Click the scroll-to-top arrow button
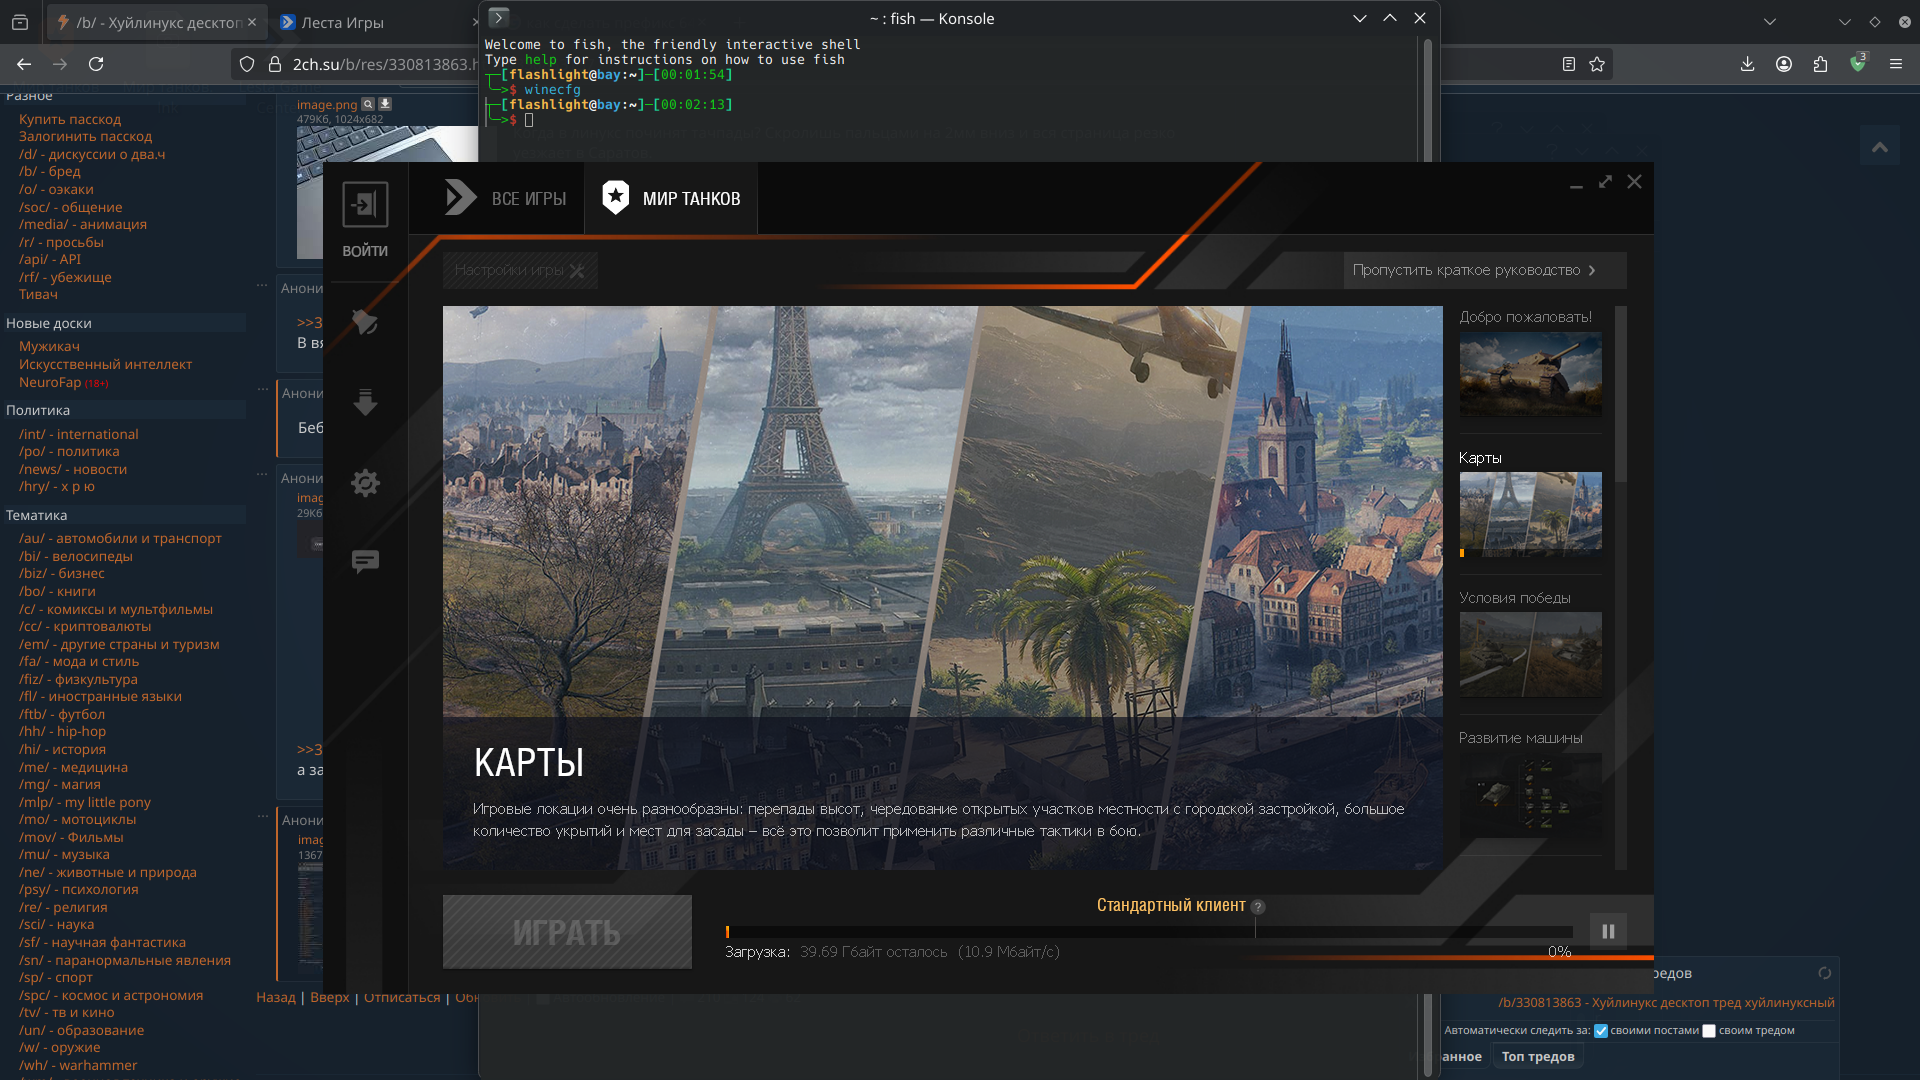 [x=1880, y=147]
